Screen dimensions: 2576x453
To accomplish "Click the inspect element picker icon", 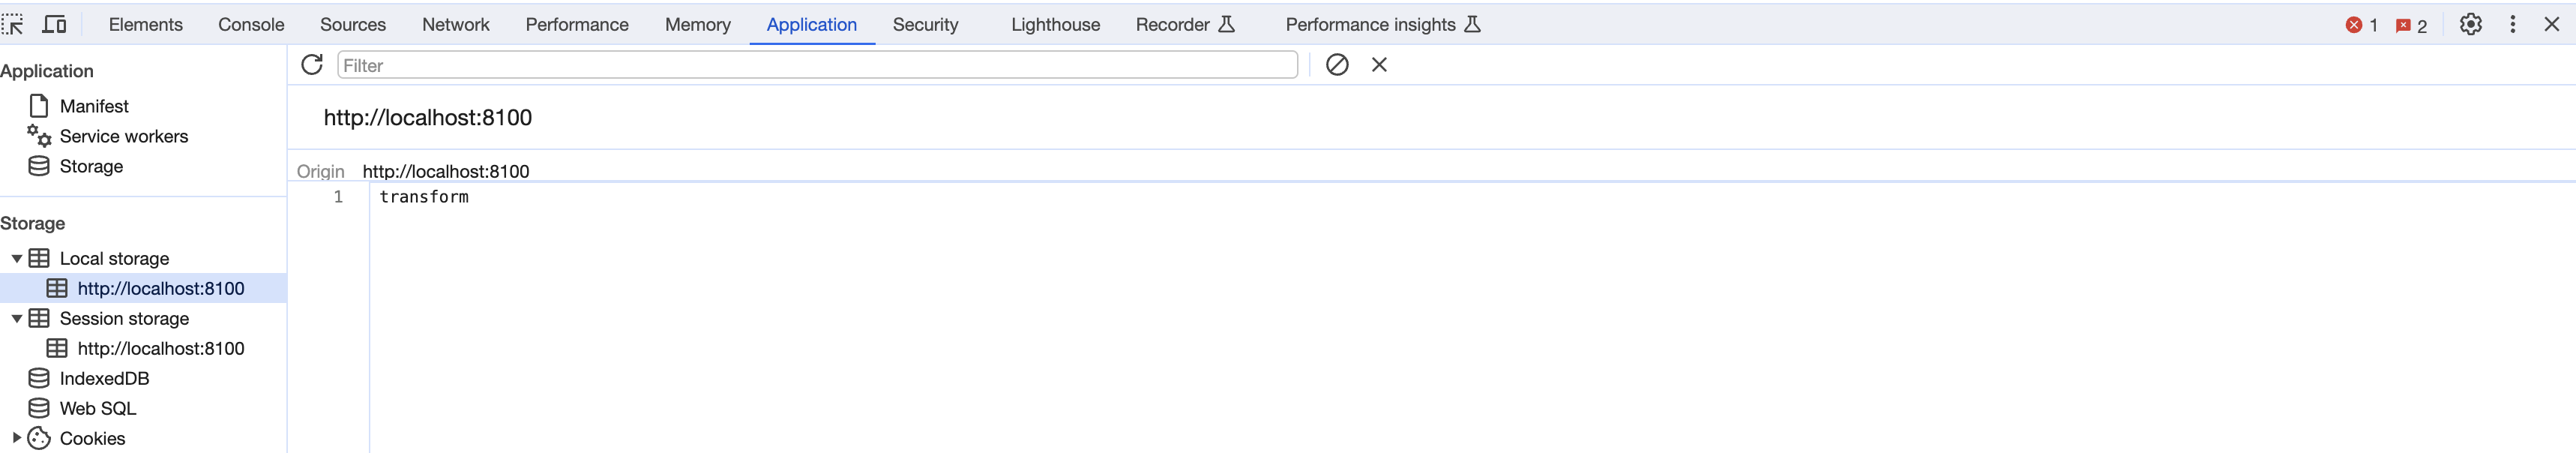I will 13,24.
